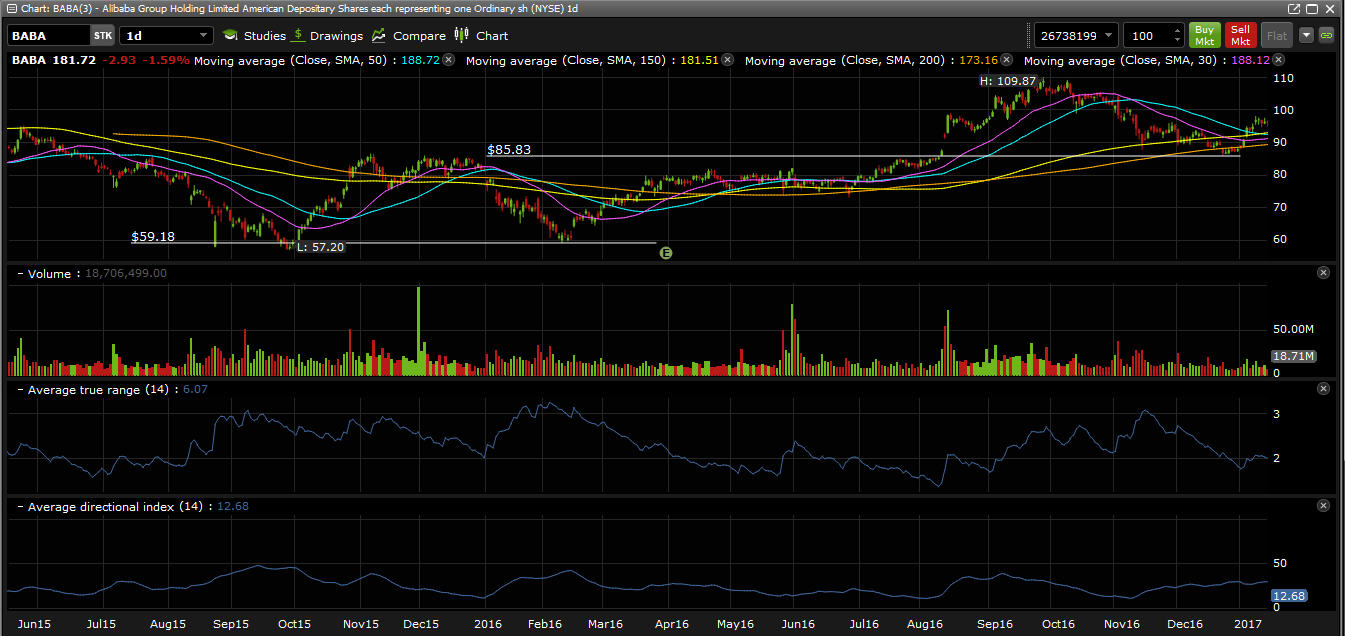1345x636 pixels.
Task: Collapse the Average true range panel
Action: 19,388
